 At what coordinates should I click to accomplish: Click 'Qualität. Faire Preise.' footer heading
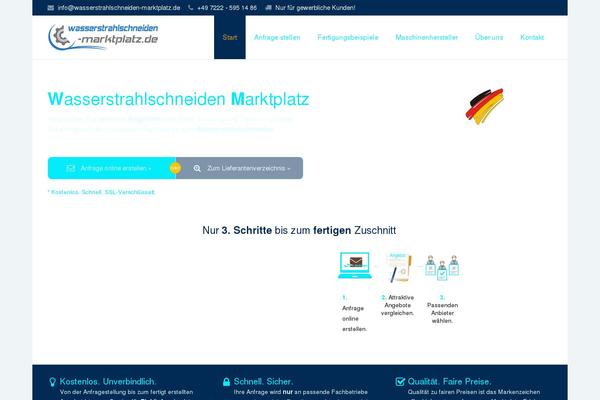(449, 382)
